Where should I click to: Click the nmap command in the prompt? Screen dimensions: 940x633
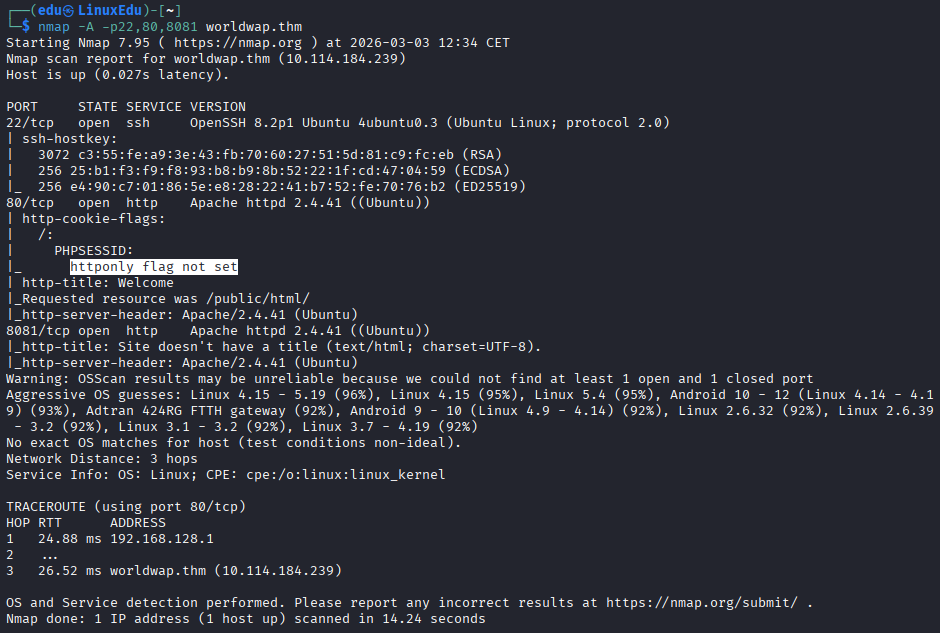pos(54,27)
